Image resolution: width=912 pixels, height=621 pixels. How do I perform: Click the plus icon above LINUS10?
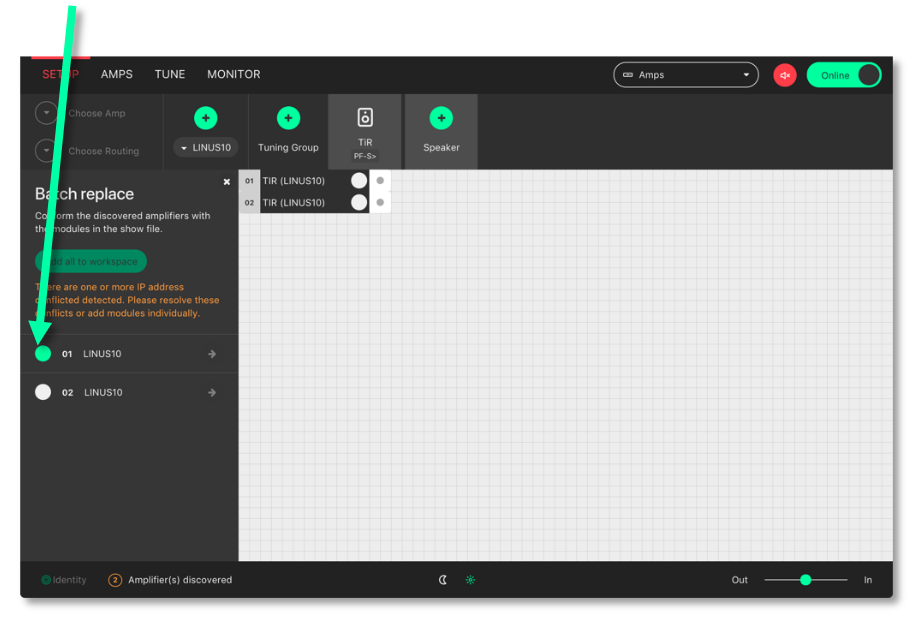[x=206, y=118]
